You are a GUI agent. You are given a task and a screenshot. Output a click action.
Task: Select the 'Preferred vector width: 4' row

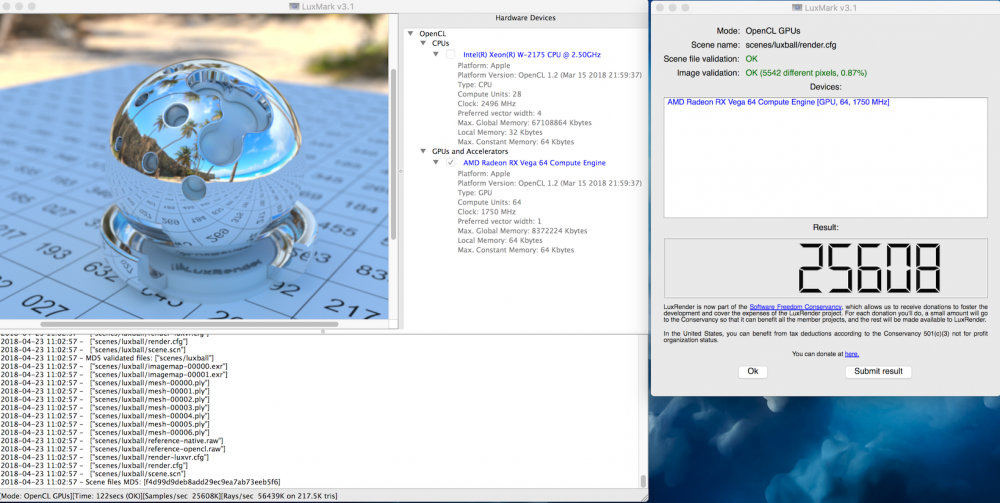click(x=499, y=113)
